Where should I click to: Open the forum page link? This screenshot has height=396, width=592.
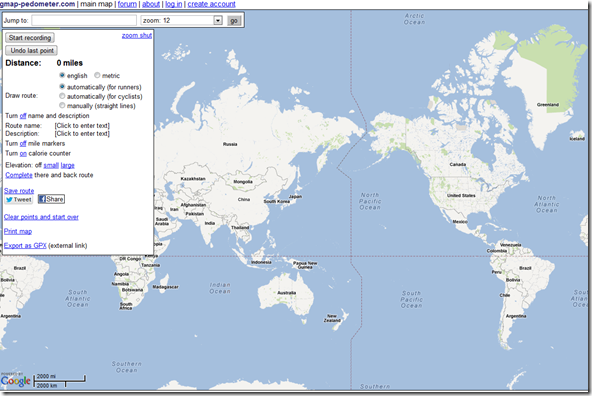[127, 4]
